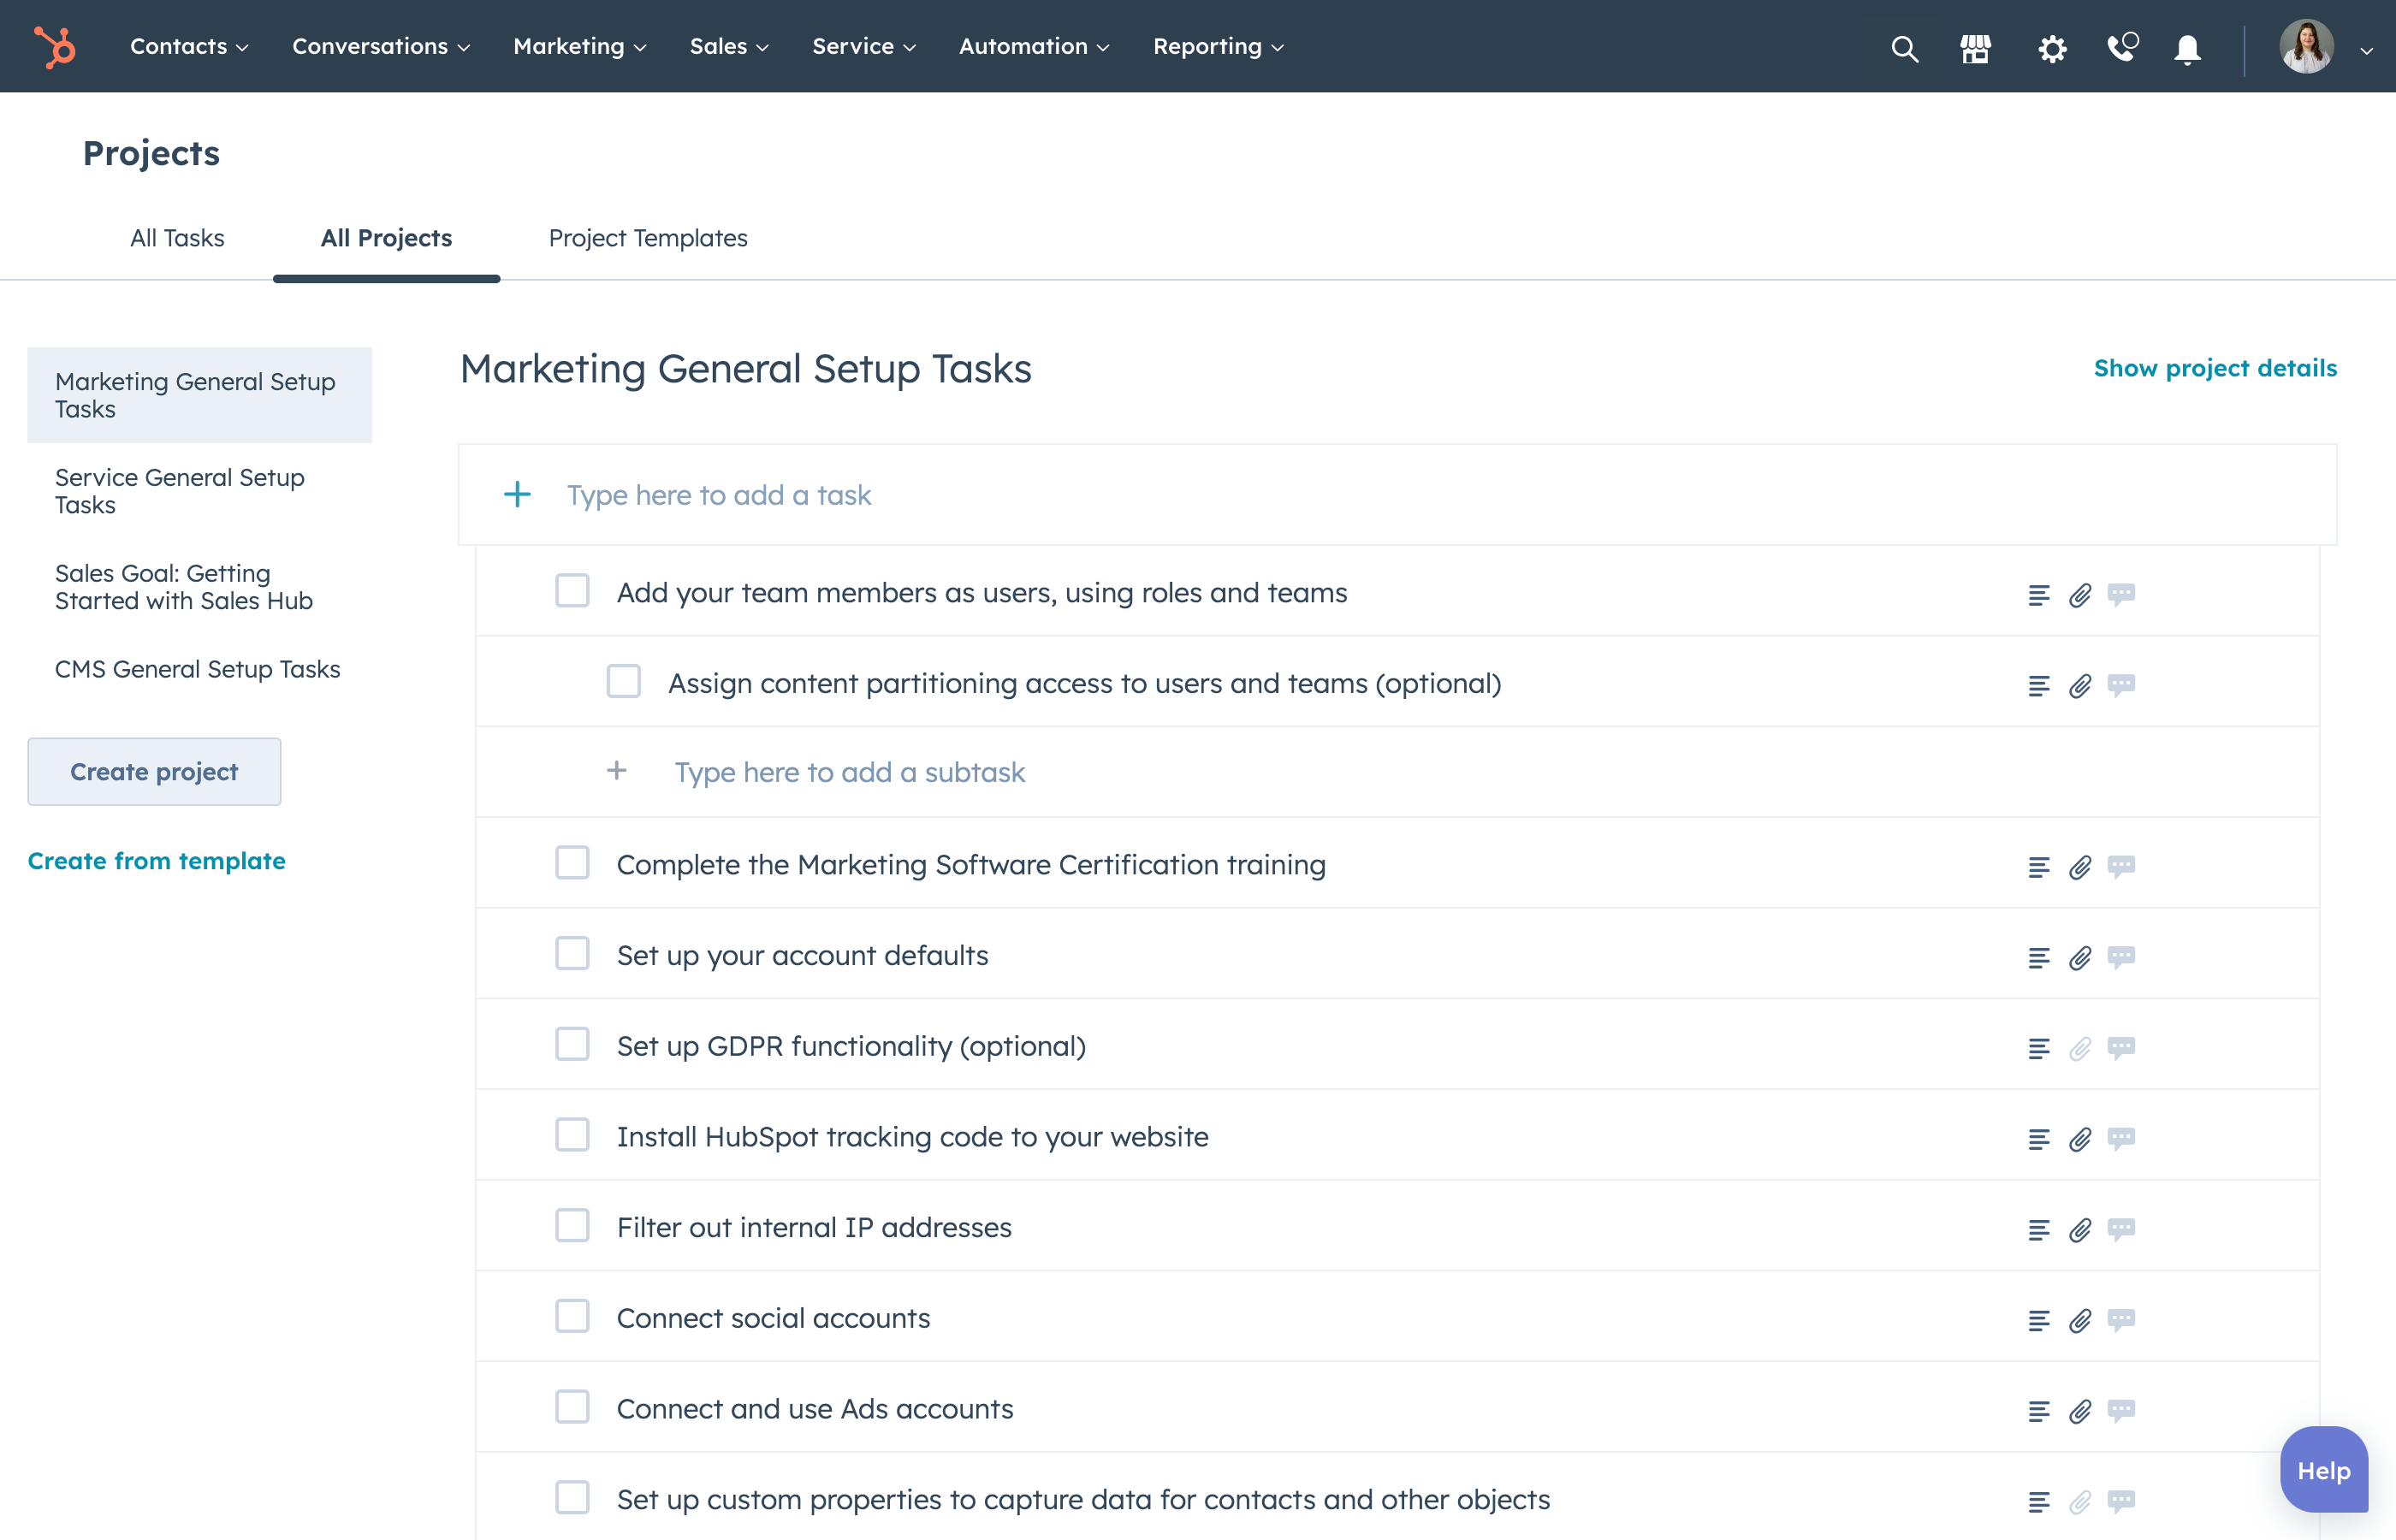Switch to the All Projects tab
This screenshot has height=1540, width=2396.
click(386, 238)
